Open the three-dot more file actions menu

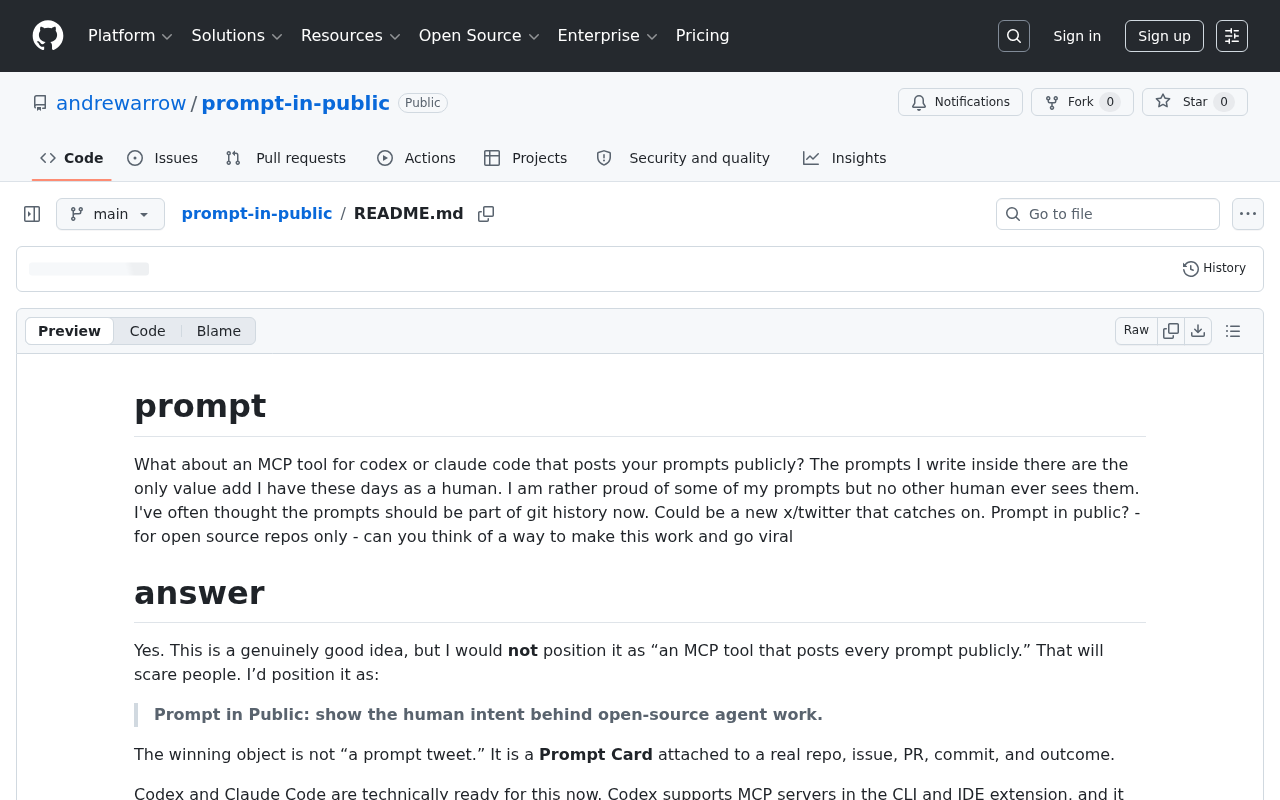1248,214
